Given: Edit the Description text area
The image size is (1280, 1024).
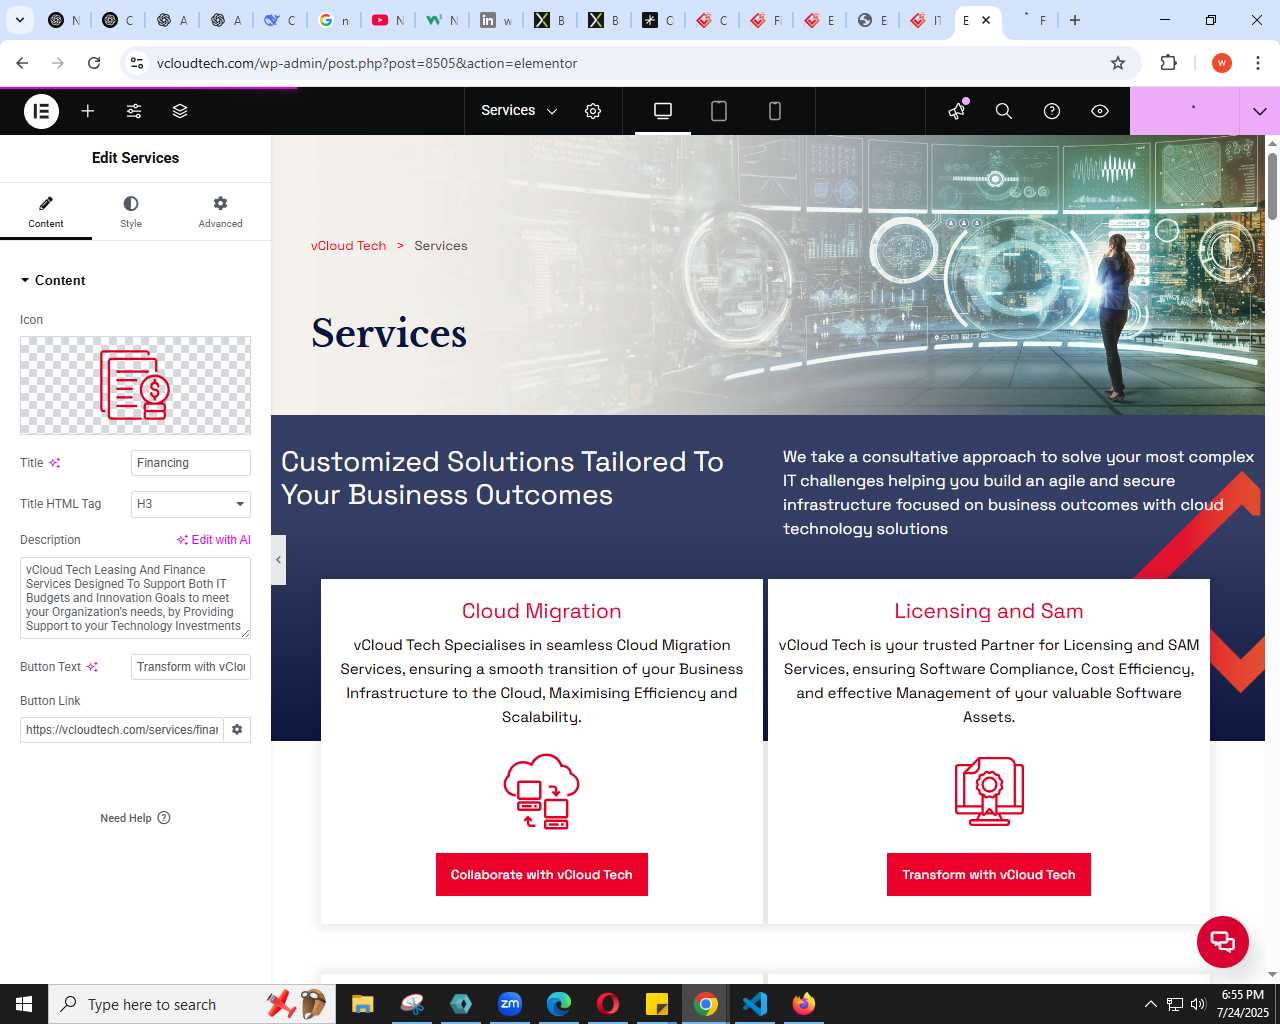Looking at the screenshot, I should [135, 598].
